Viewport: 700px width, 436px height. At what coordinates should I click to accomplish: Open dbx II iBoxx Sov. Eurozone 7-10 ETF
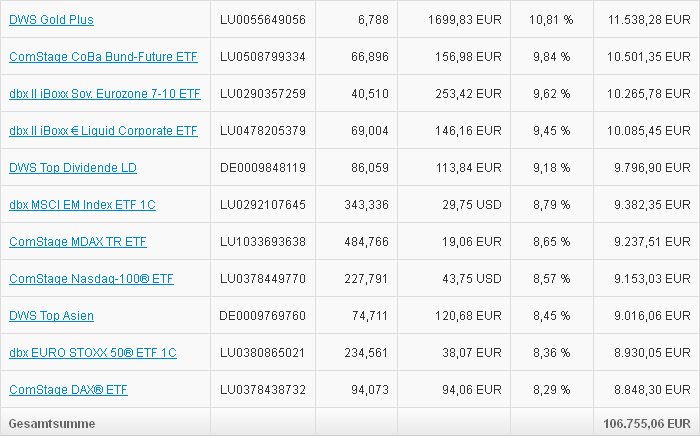(105, 94)
